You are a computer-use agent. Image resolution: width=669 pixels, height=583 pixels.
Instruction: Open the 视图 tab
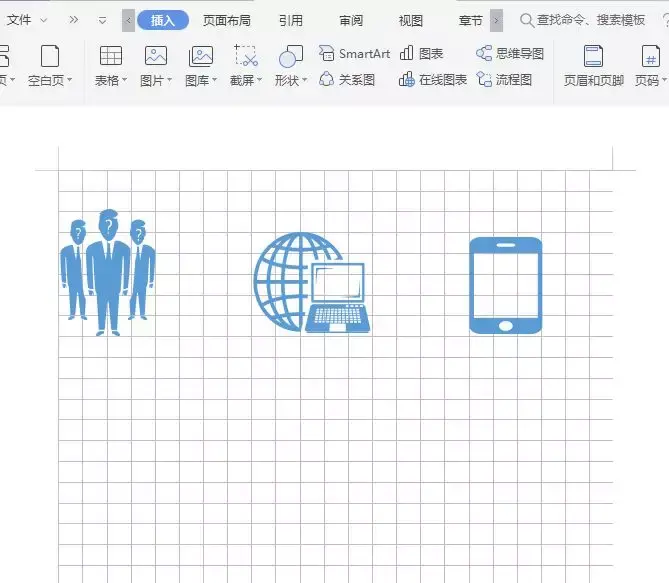pyautogui.click(x=410, y=20)
